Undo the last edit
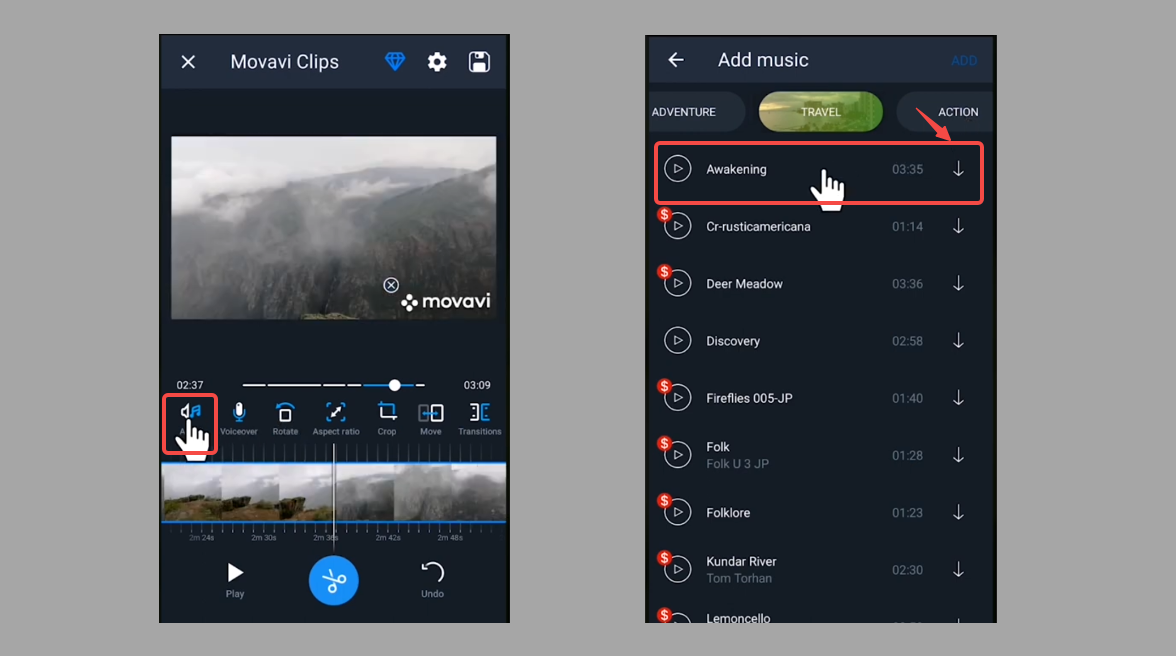 [432, 580]
